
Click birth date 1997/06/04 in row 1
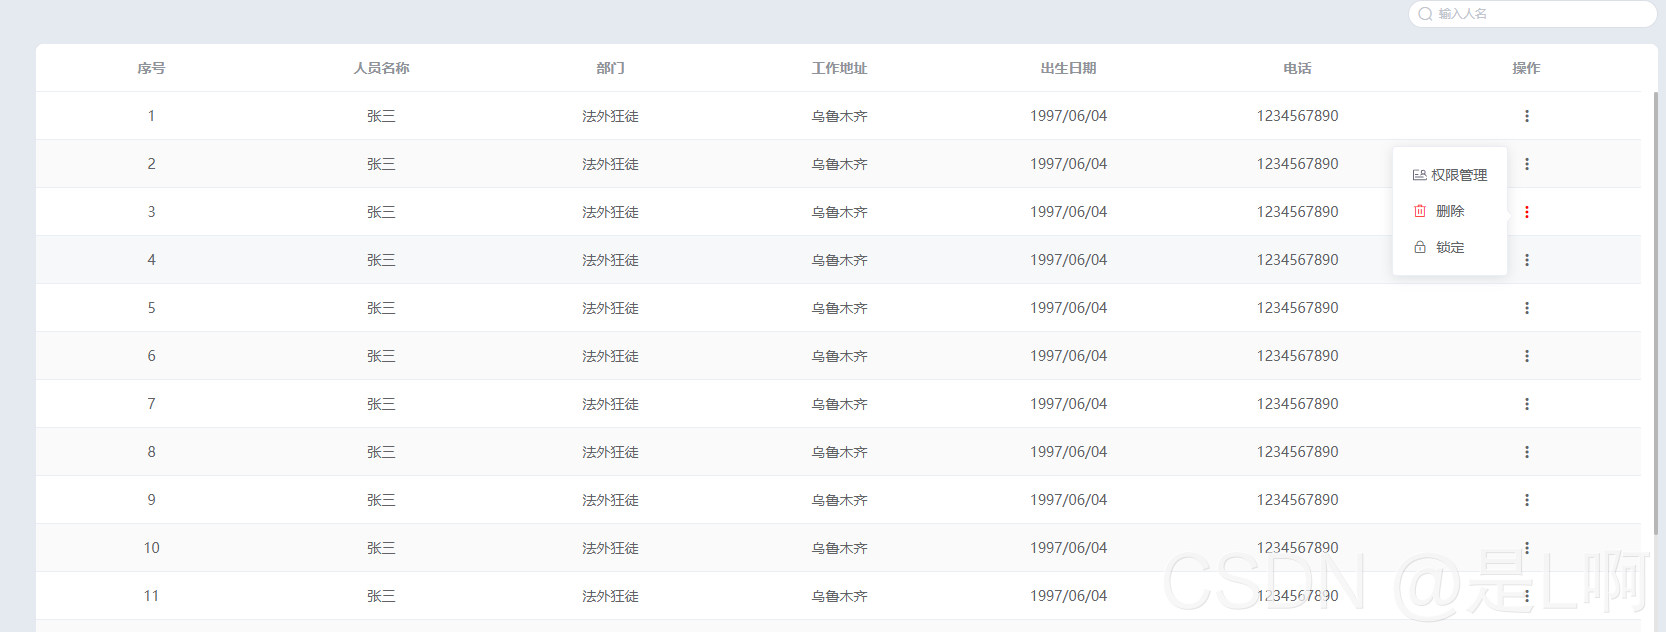tap(1068, 116)
